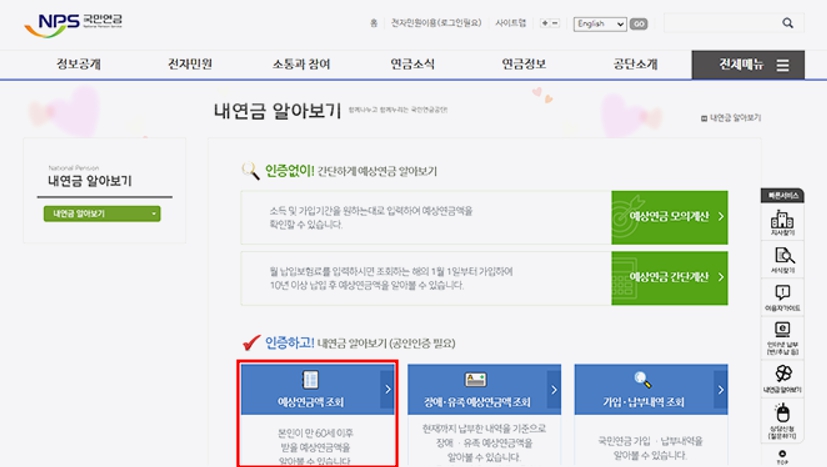The width and height of the screenshot is (827, 467).
Task: Open 가입·납부내역 조회 card title
Action: [x=643, y=402]
